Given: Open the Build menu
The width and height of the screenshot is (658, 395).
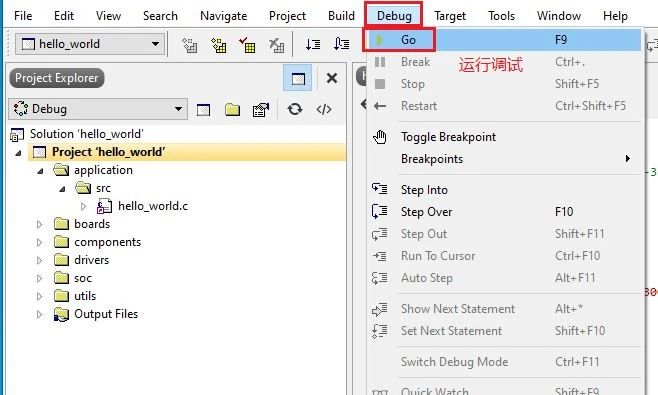Looking at the screenshot, I should tap(341, 16).
